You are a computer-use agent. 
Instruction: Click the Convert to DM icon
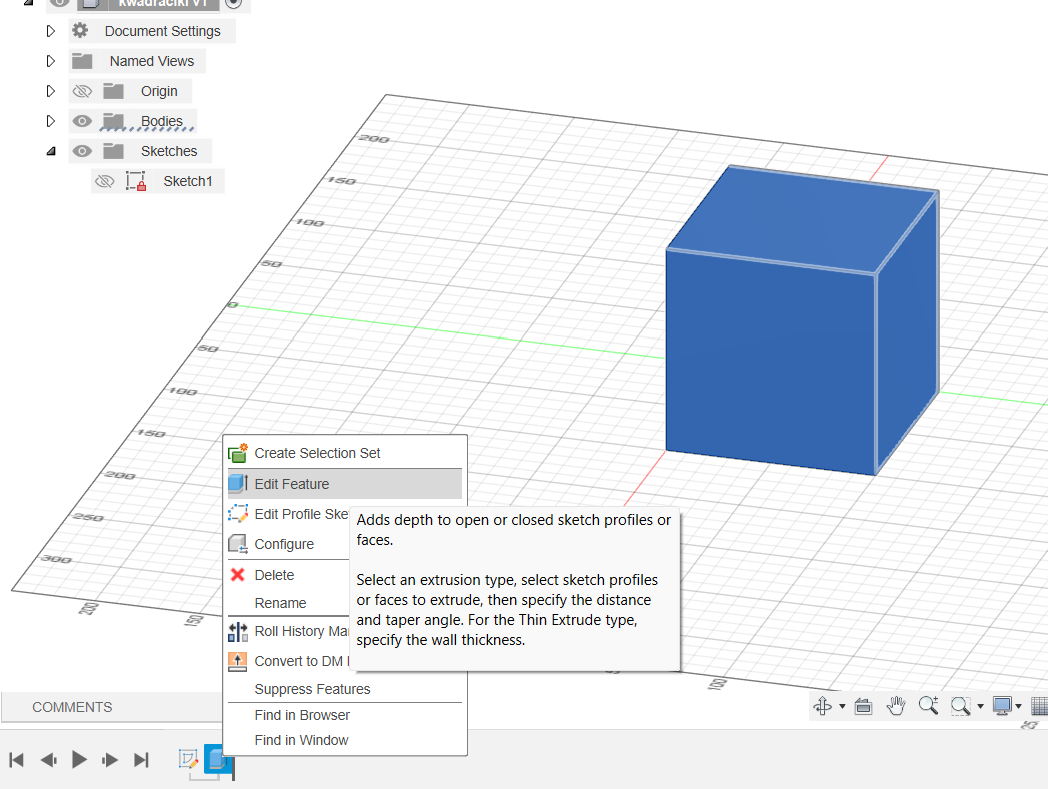[237, 661]
